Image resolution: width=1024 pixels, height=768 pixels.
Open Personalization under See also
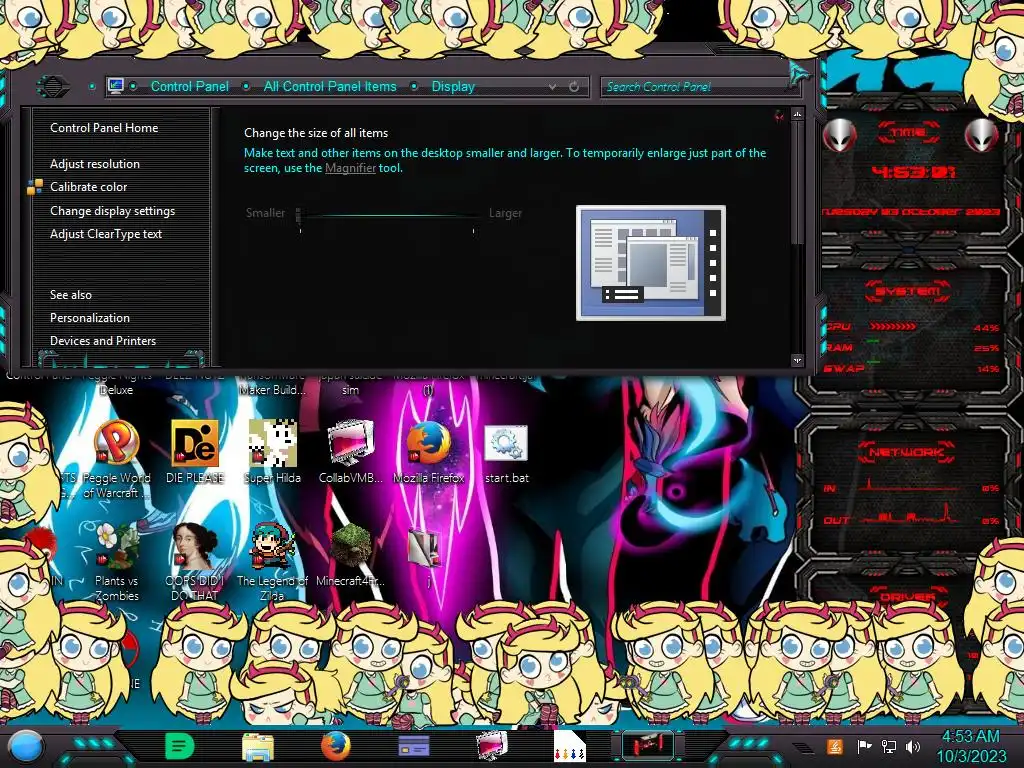coord(89,318)
